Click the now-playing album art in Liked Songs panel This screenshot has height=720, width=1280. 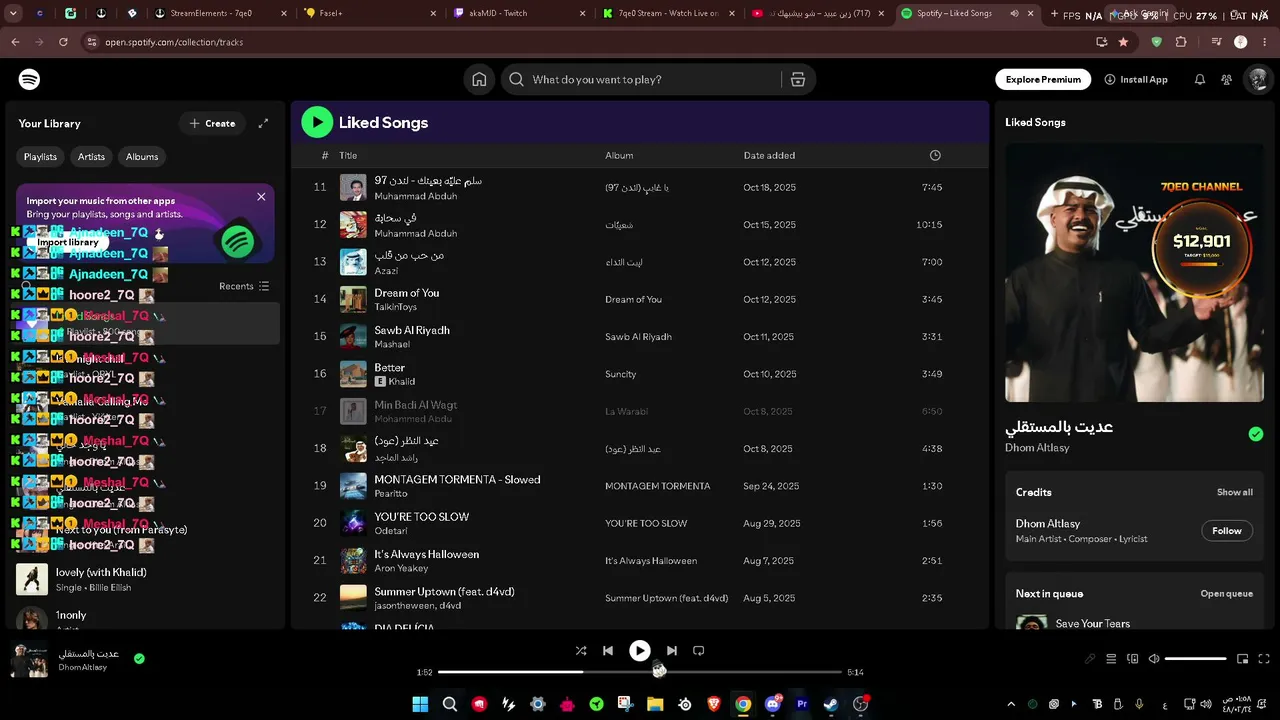1134,273
